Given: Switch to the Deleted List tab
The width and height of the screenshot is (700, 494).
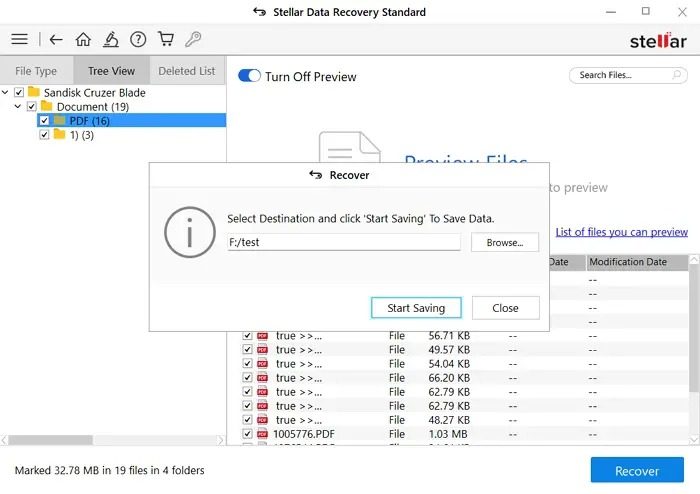Looking at the screenshot, I should coord(187,71).
